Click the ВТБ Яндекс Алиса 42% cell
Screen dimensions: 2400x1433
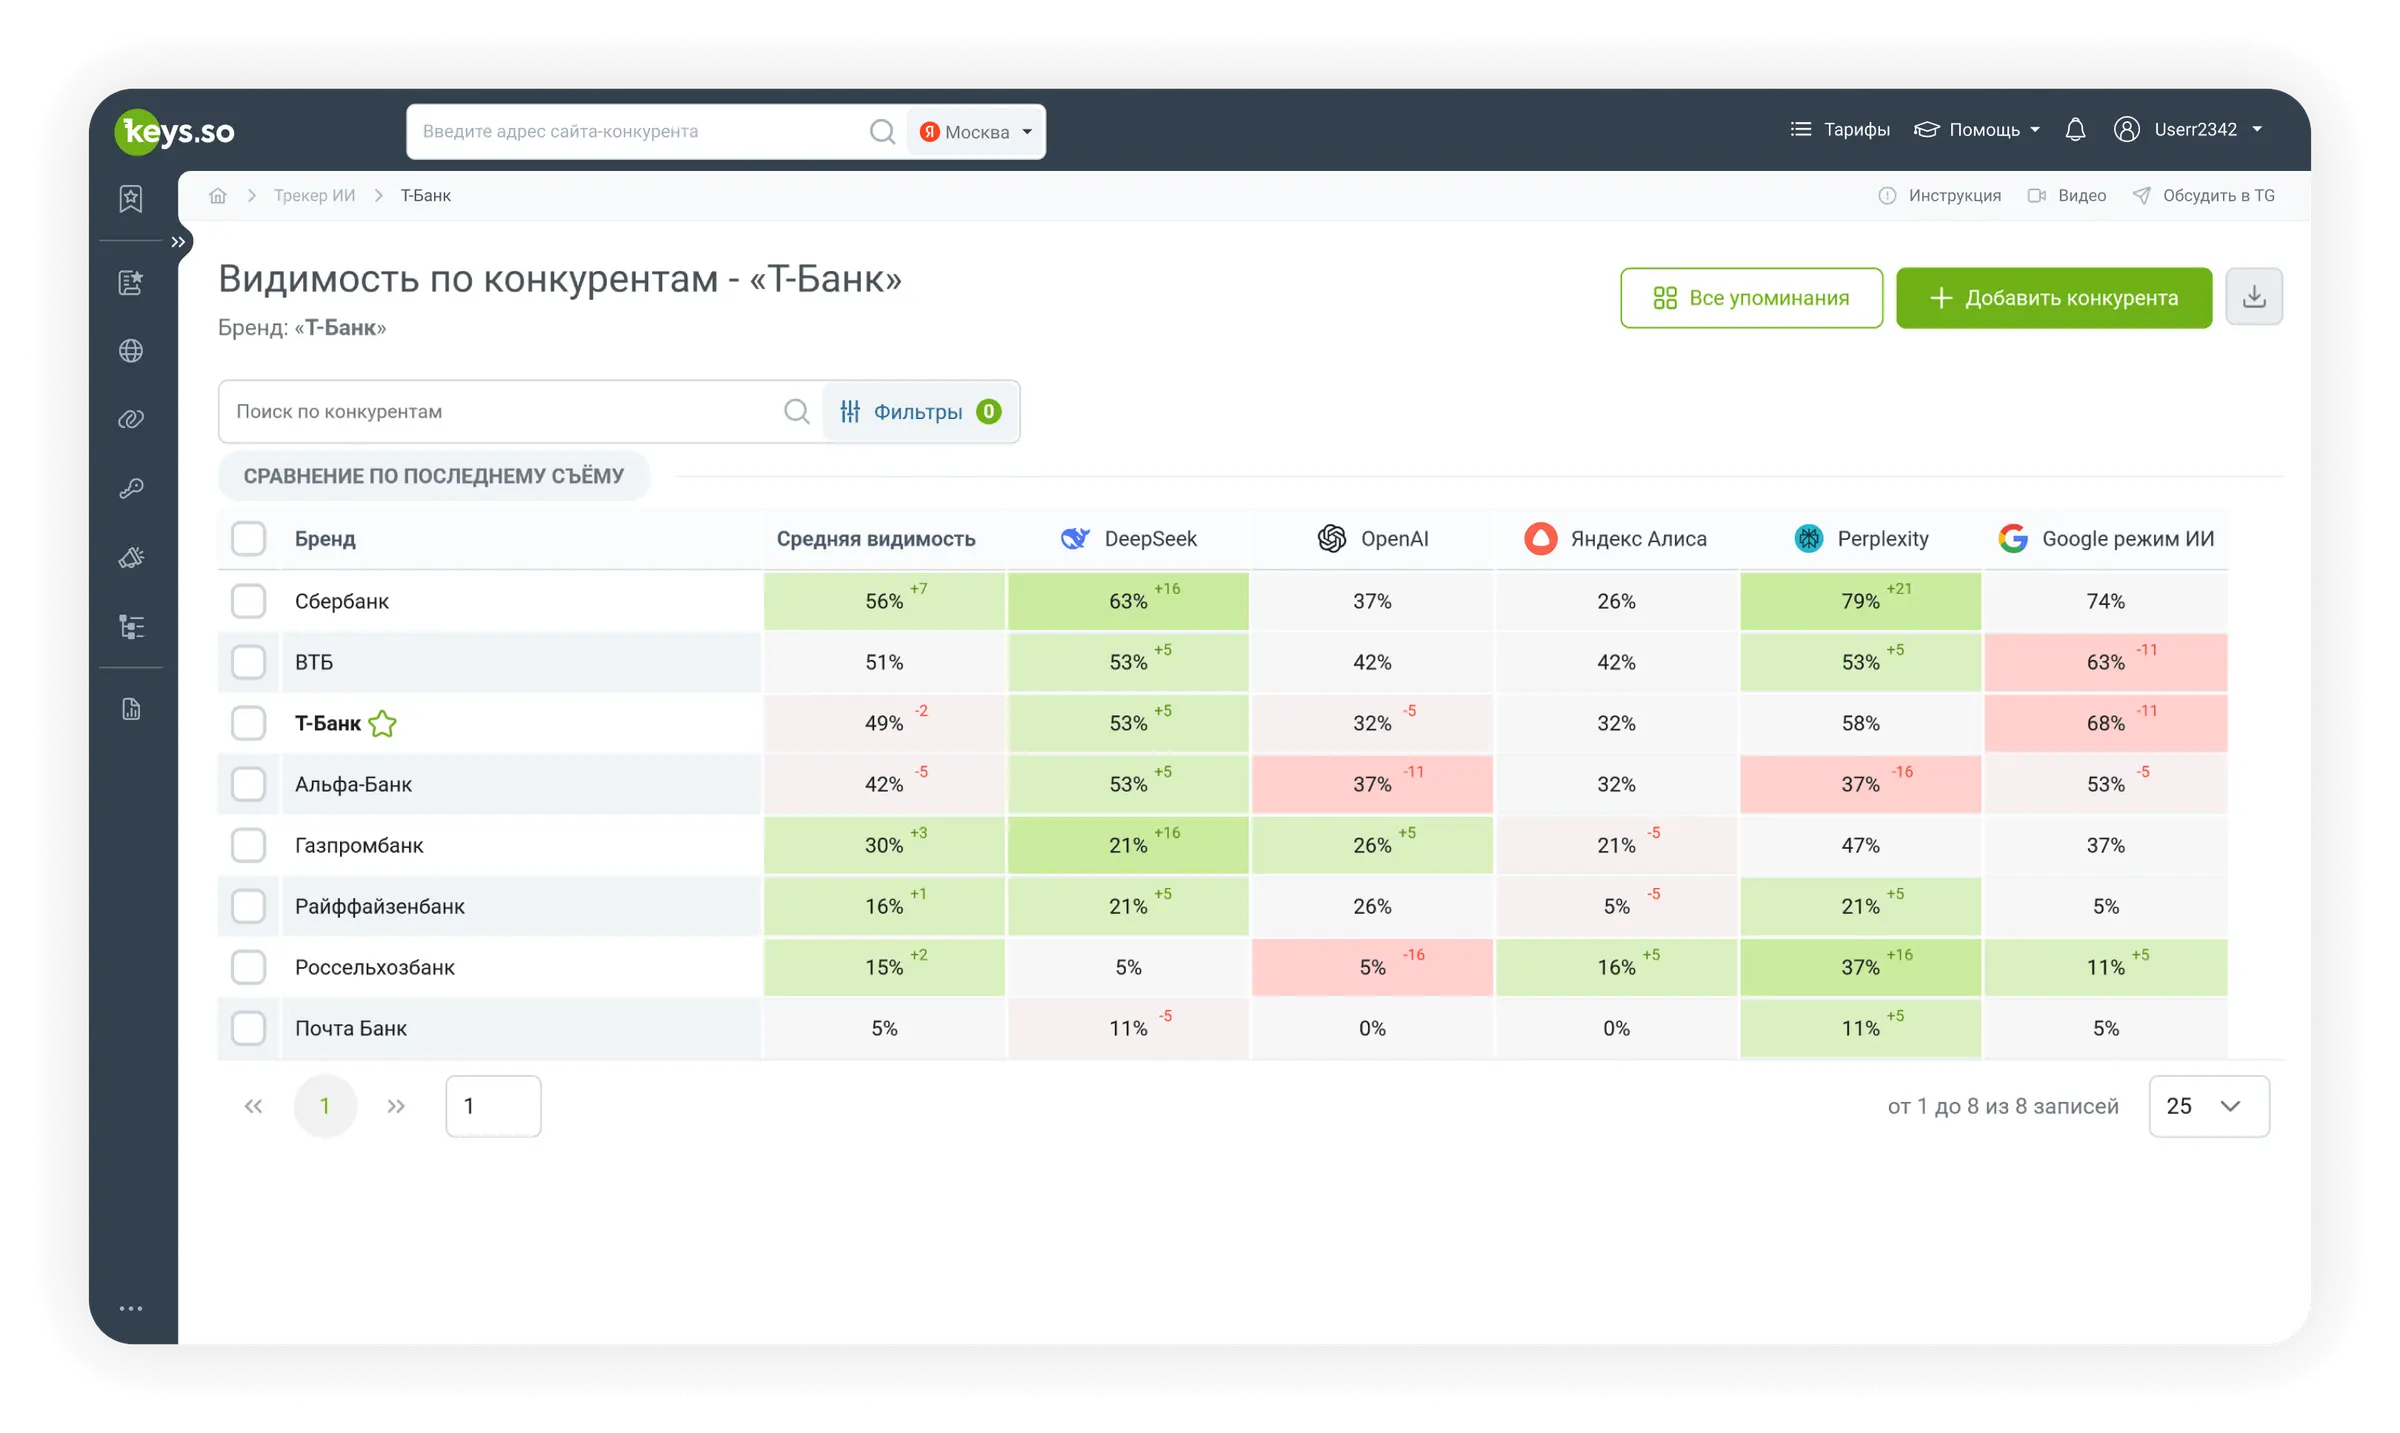click(x=1616, y=662)
